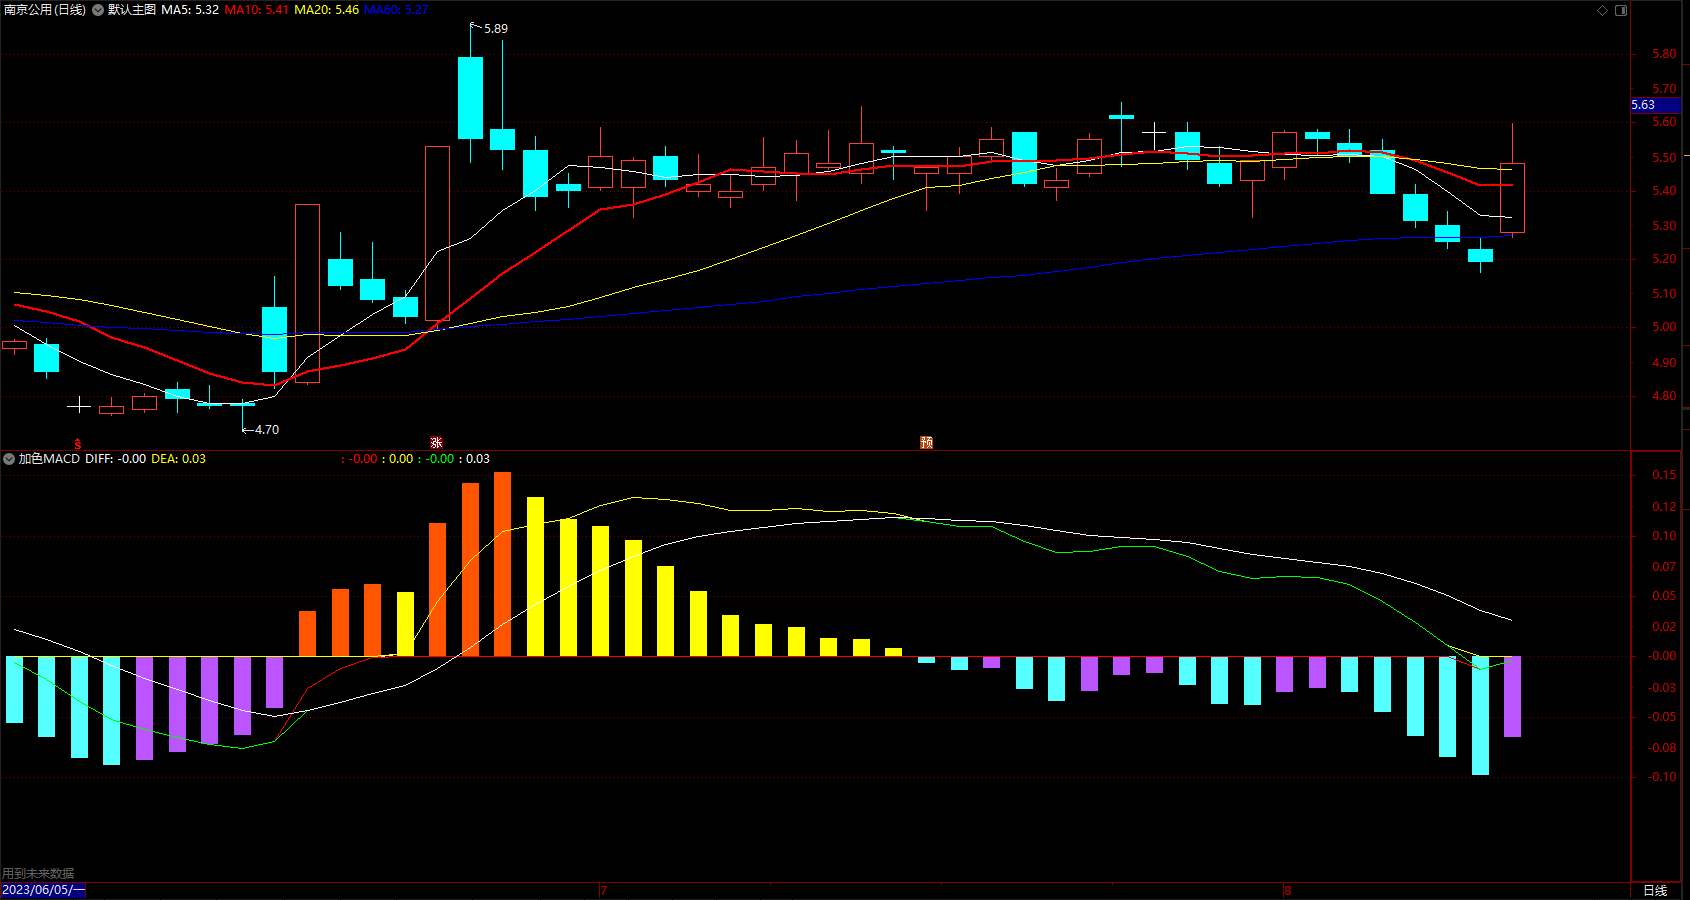Click the 用到未来数据 notice text
This screenshot has width=1690, height=900.
38,873
